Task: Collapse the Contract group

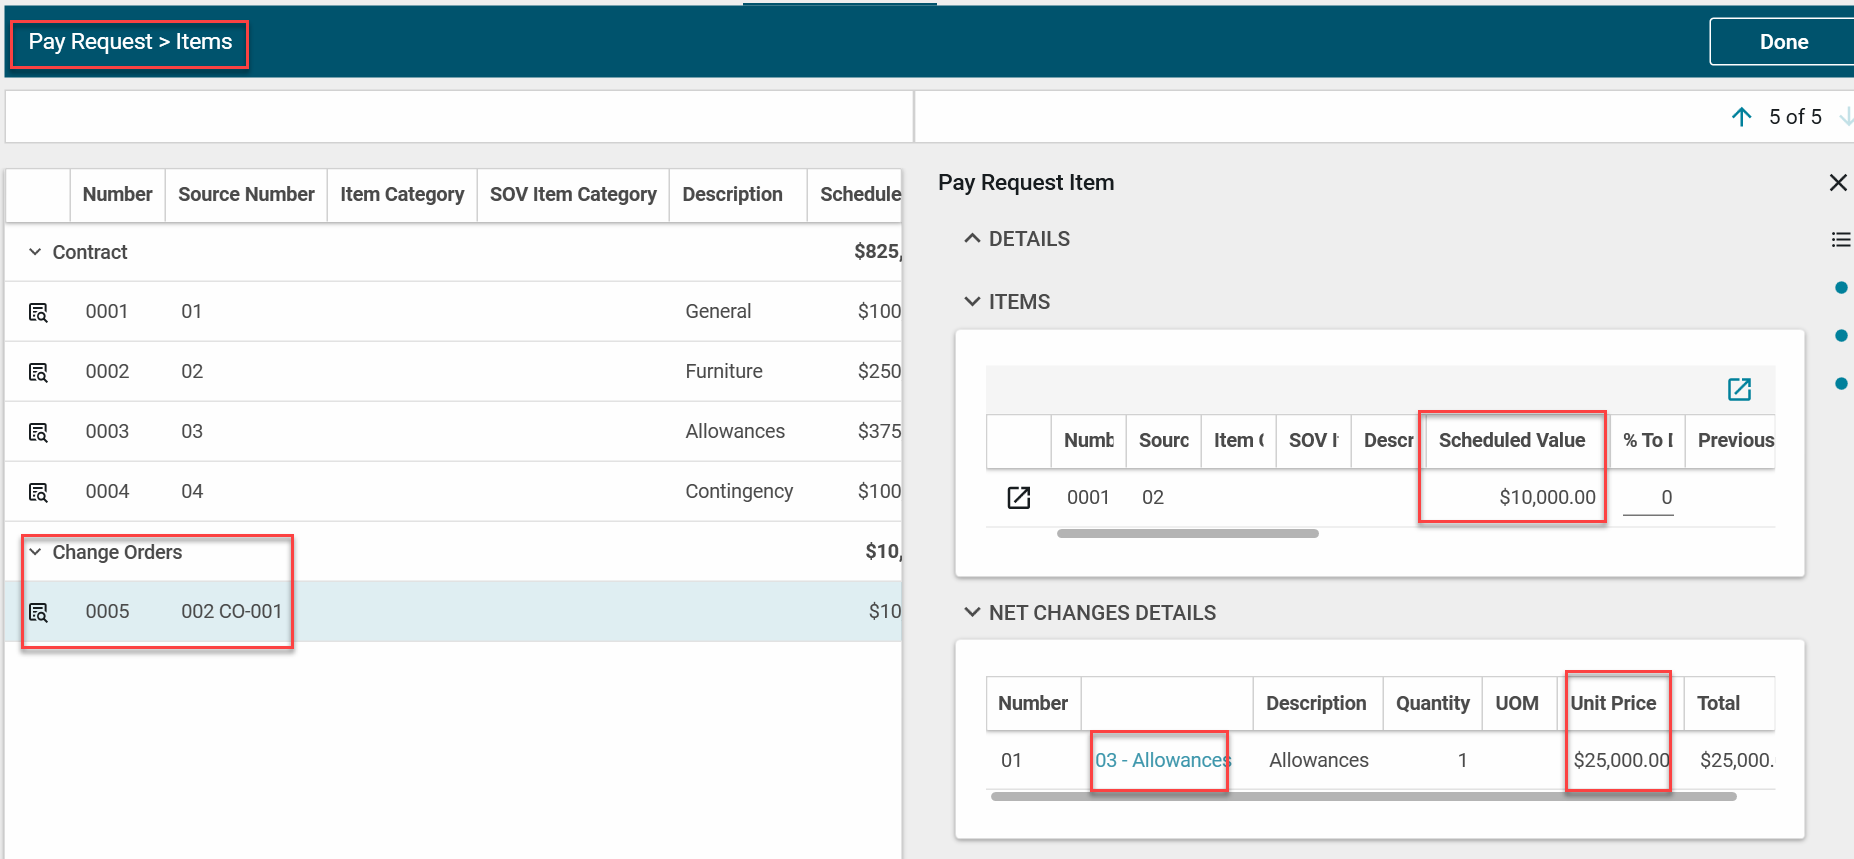Action: pos(35,252)
